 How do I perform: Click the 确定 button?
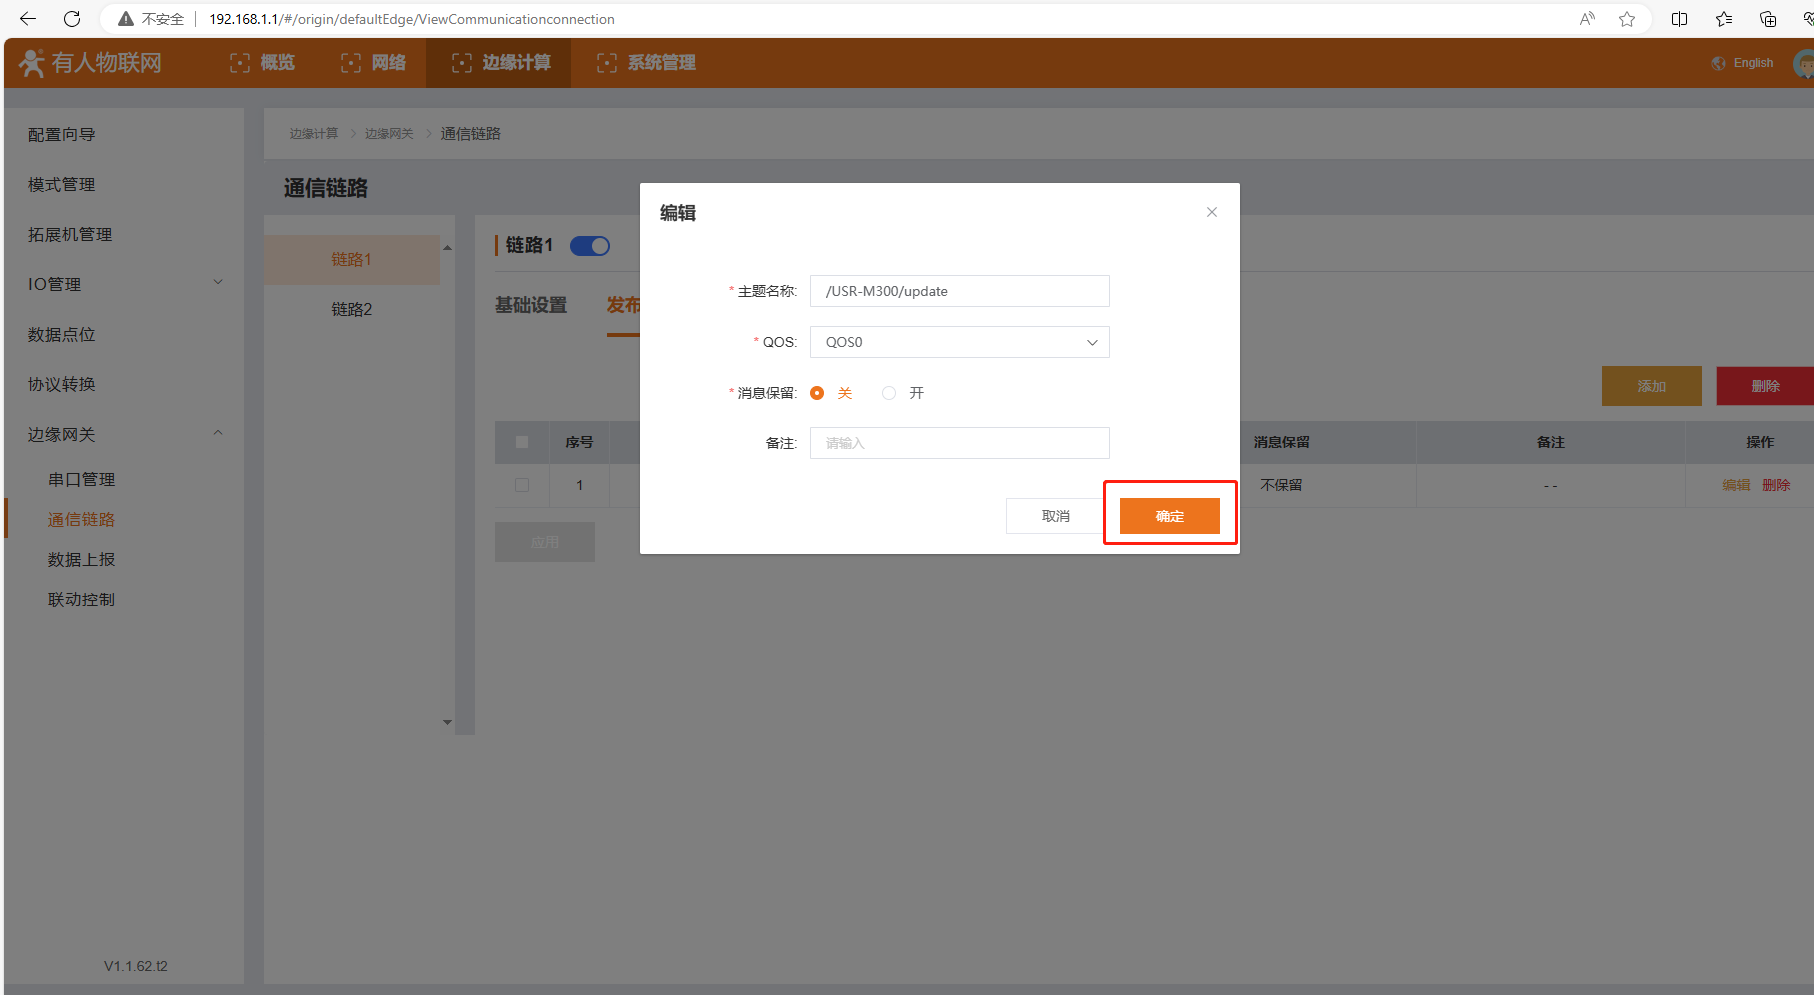point(1169,516)
